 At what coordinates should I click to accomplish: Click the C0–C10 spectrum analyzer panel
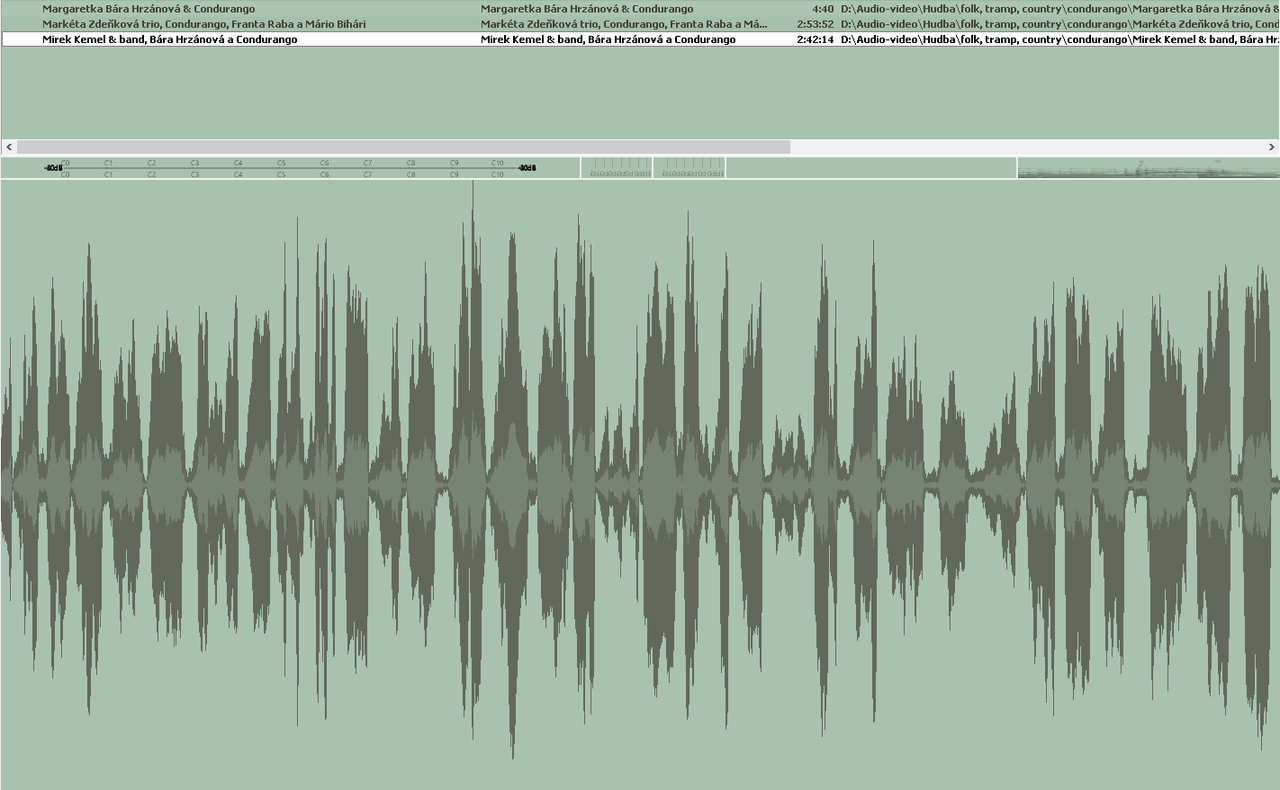(290, 168)
